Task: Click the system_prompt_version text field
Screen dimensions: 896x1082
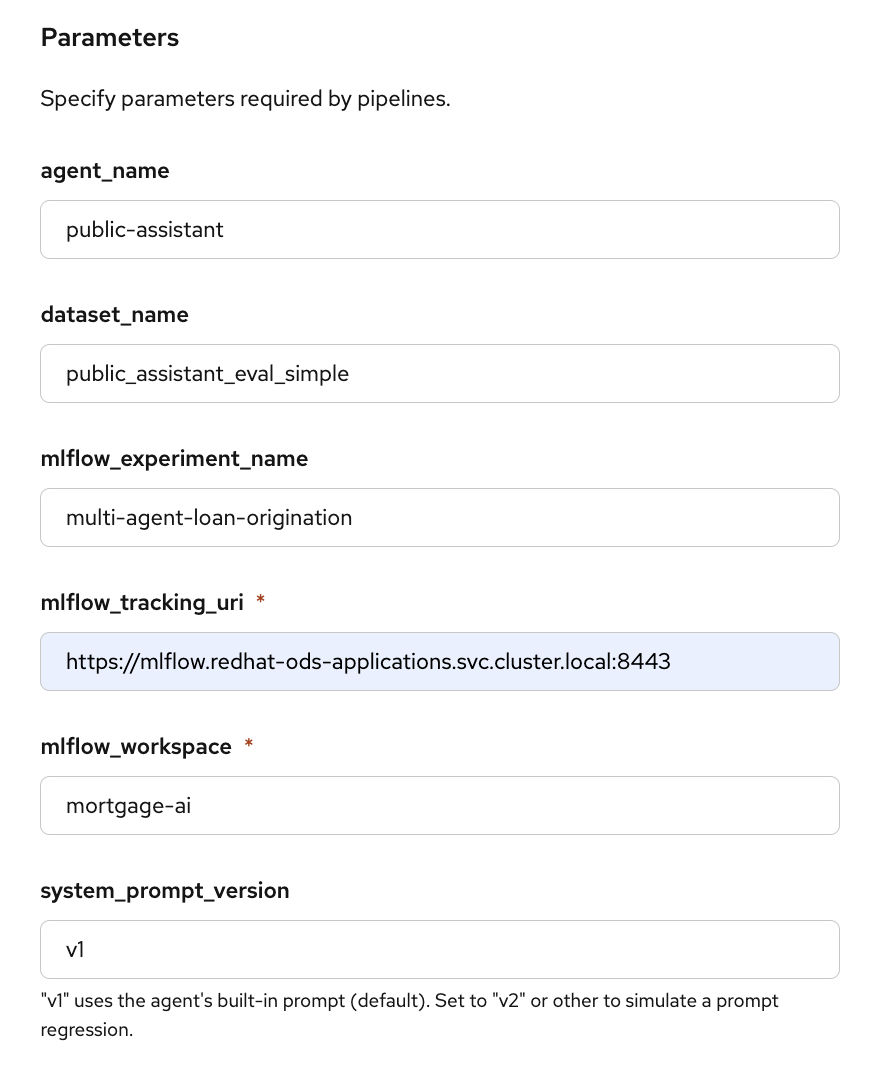Action: click(439, 950)
